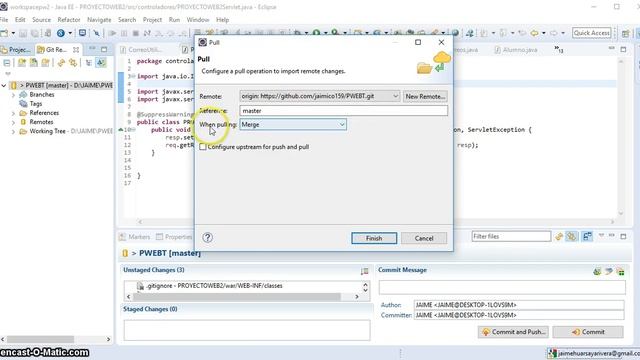
Task: Open the Search menu
Action: (x=127, y=20)
